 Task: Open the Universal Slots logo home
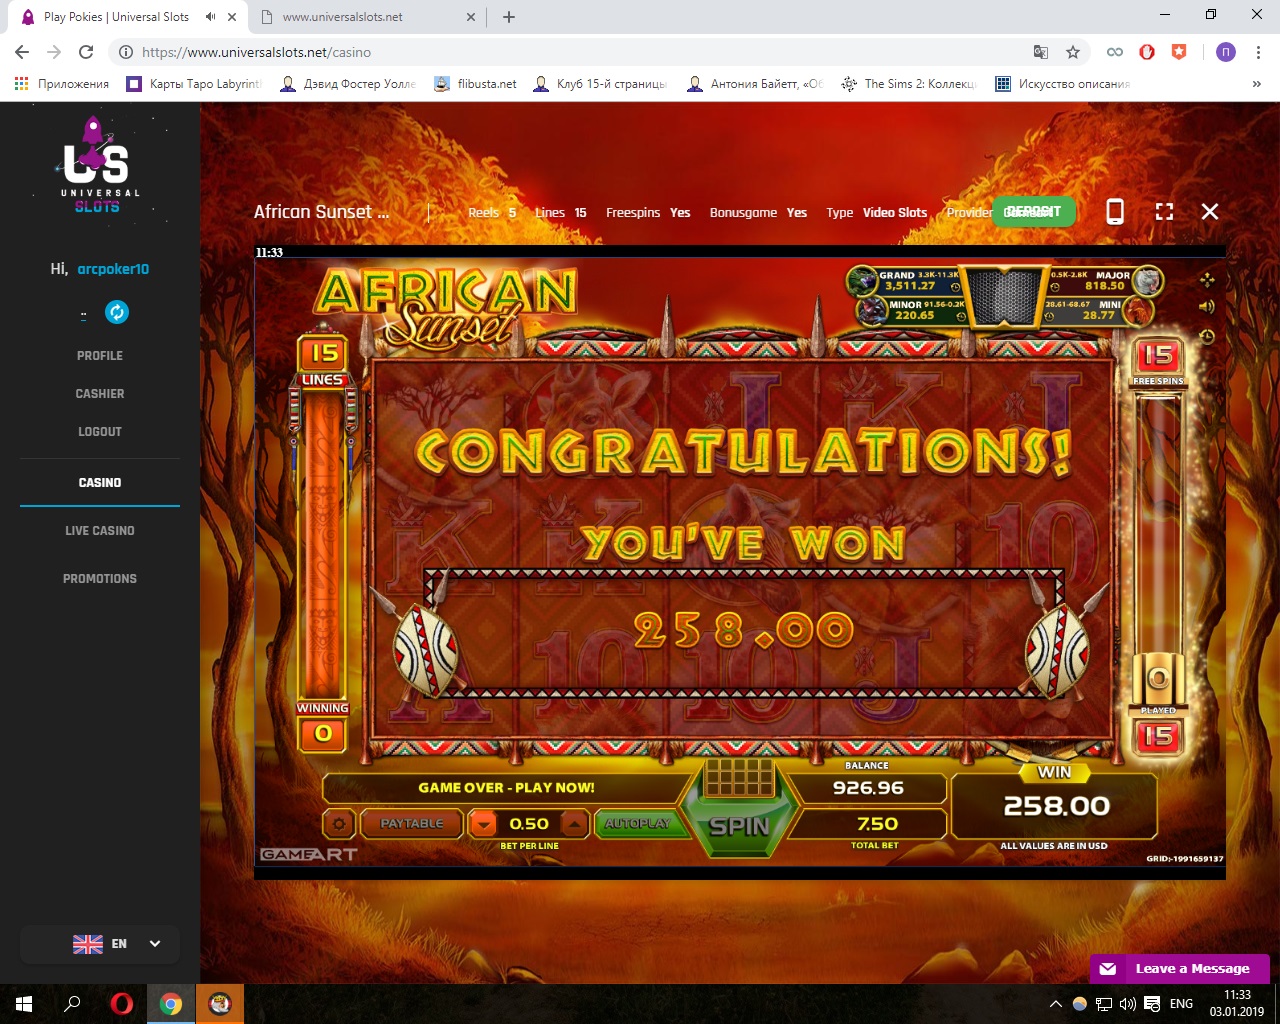pyautogui.click(x=97, y=165)
